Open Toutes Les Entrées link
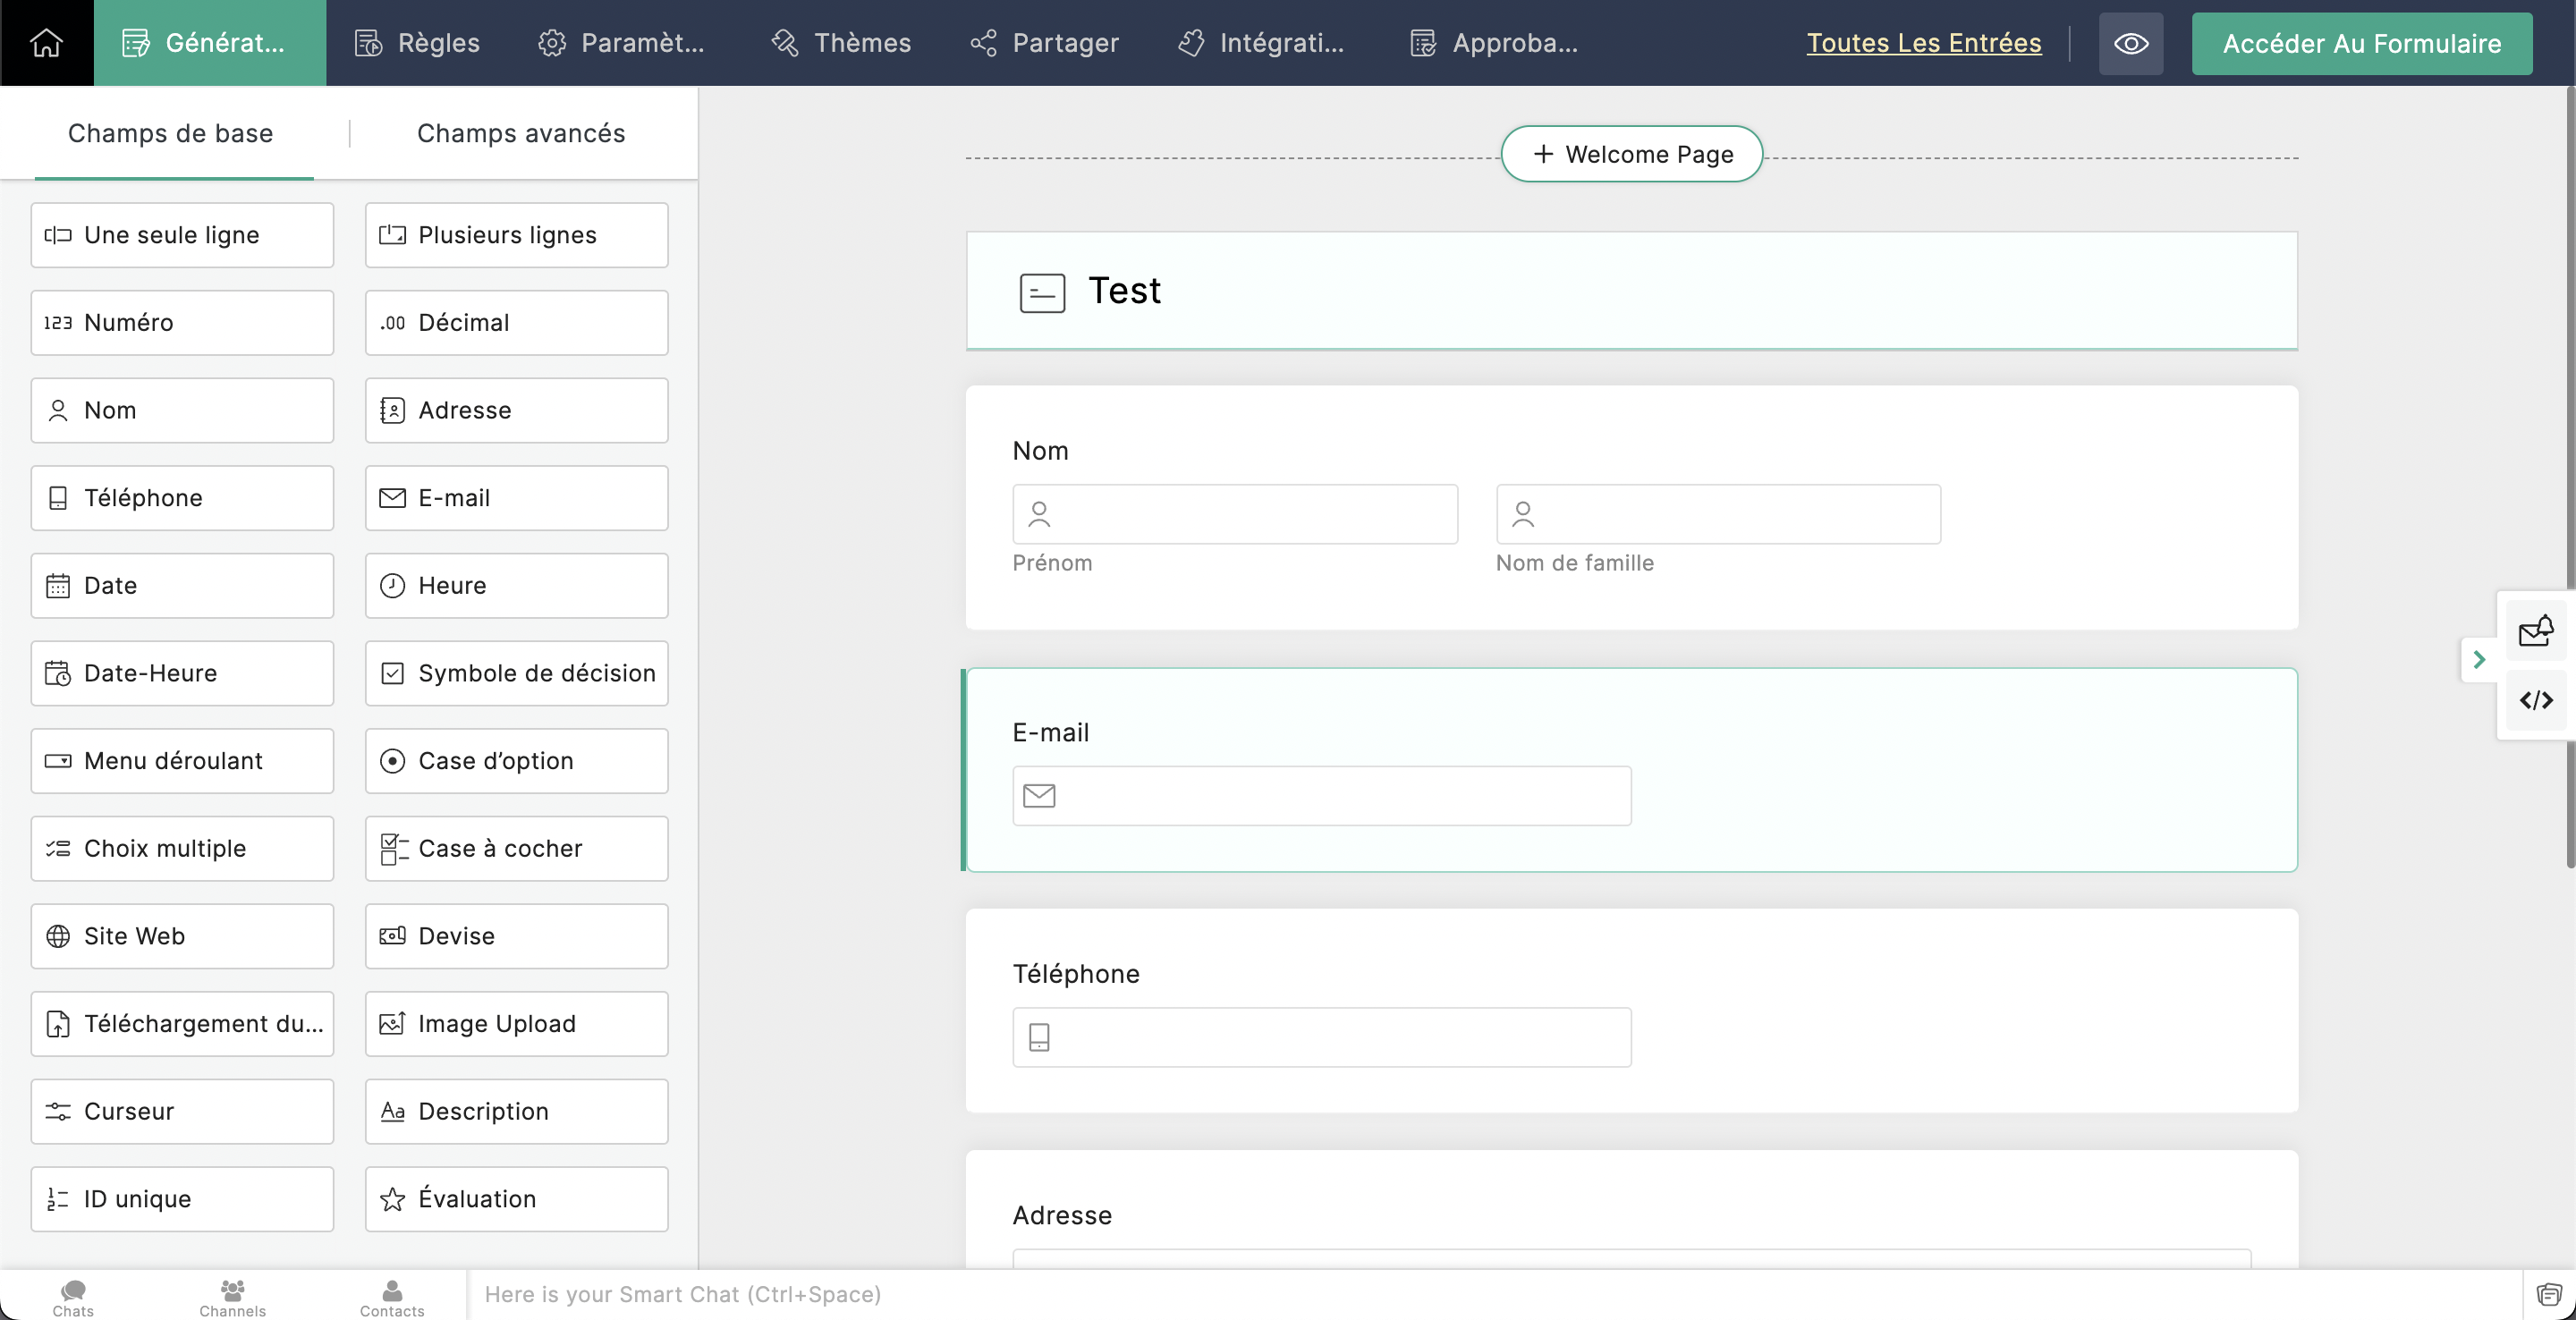The width and height of the screenshot is (2576, 1320). pos(1923,43)
